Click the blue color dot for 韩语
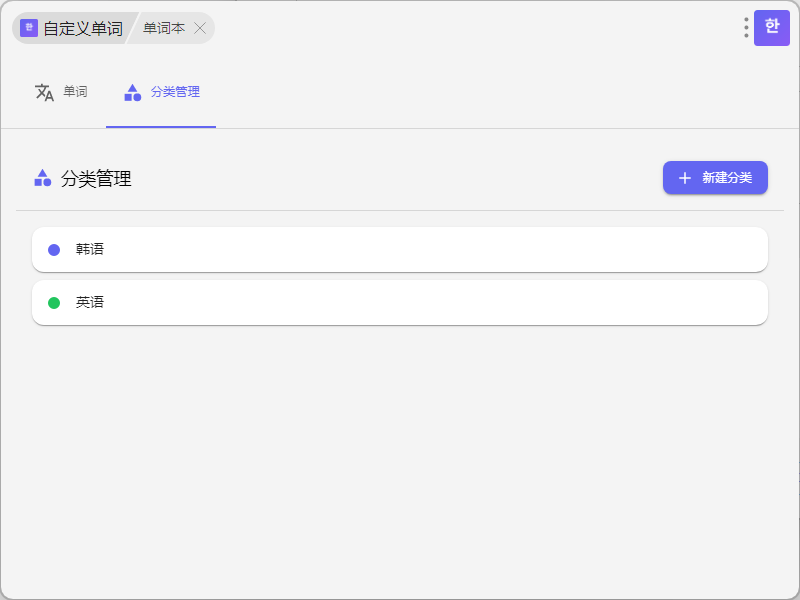800x600 pixels. (x=54, y=250)
